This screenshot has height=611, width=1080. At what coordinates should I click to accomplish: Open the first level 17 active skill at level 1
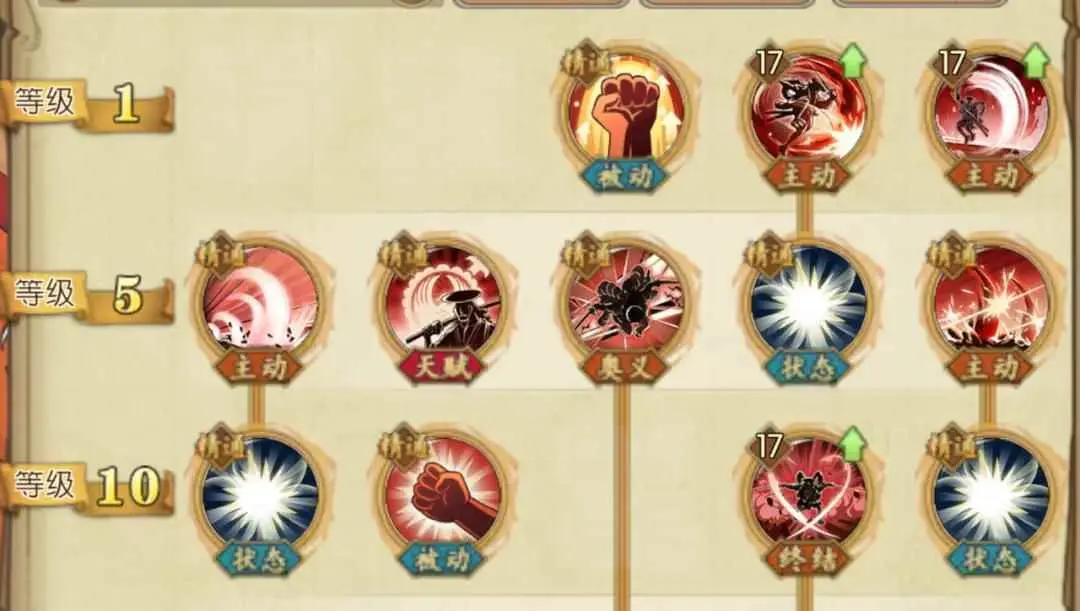809,114
